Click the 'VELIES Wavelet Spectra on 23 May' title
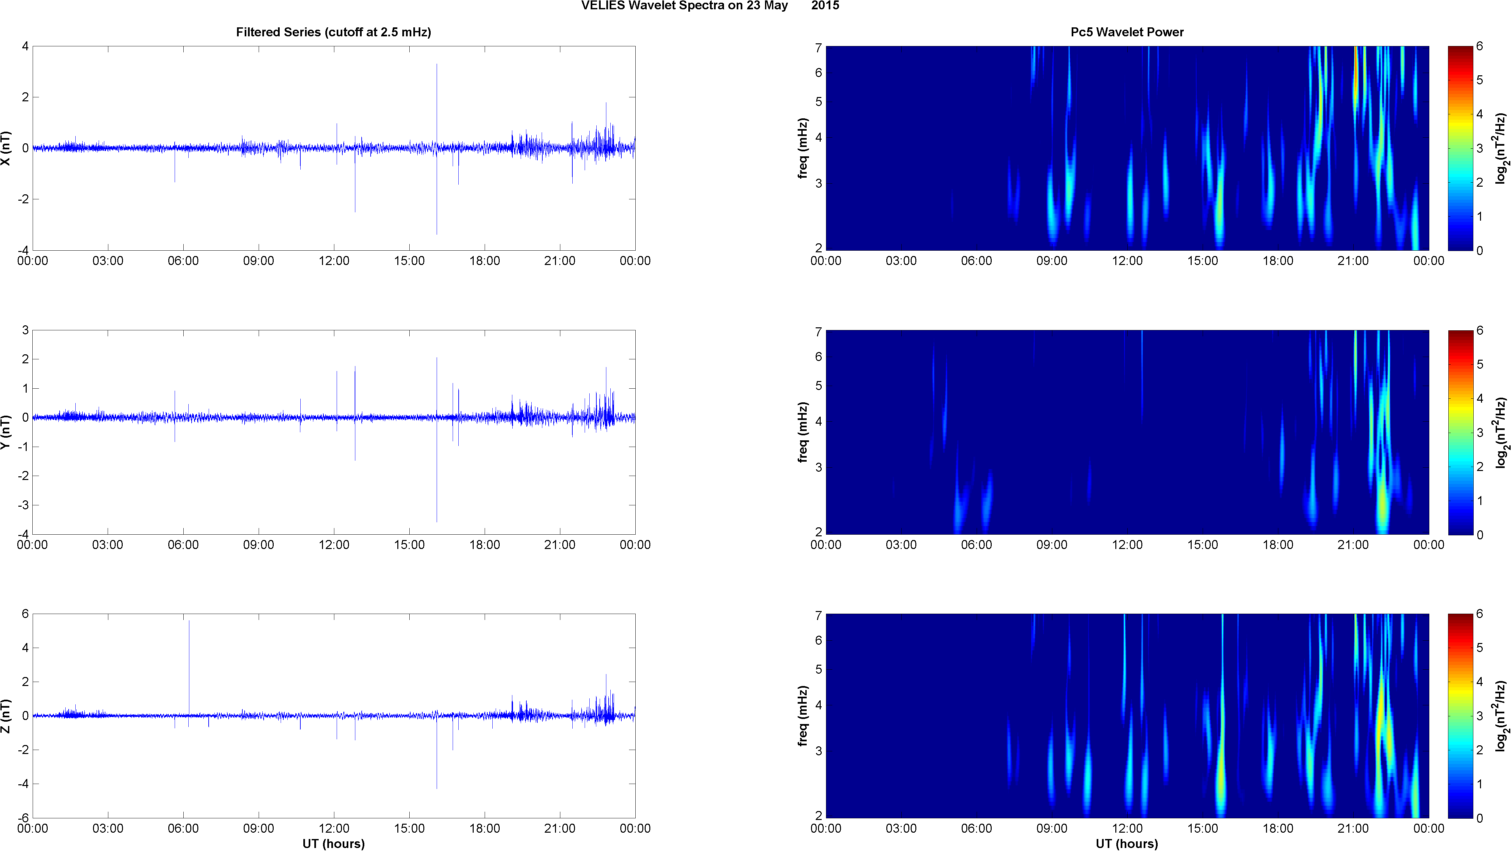This screenshot has height=851, width=1511. point(685,6)
